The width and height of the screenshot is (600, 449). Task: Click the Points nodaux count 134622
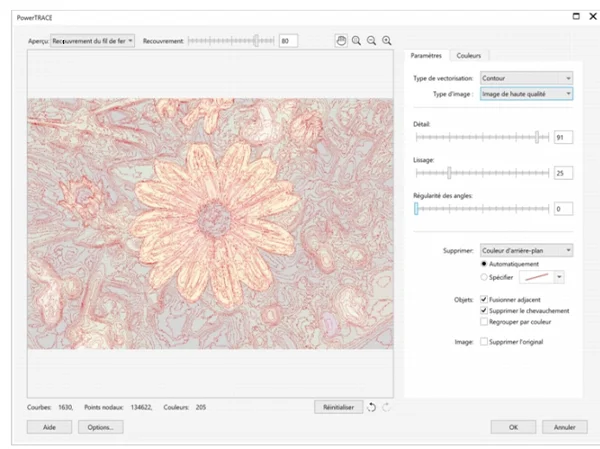coord(141,407)
